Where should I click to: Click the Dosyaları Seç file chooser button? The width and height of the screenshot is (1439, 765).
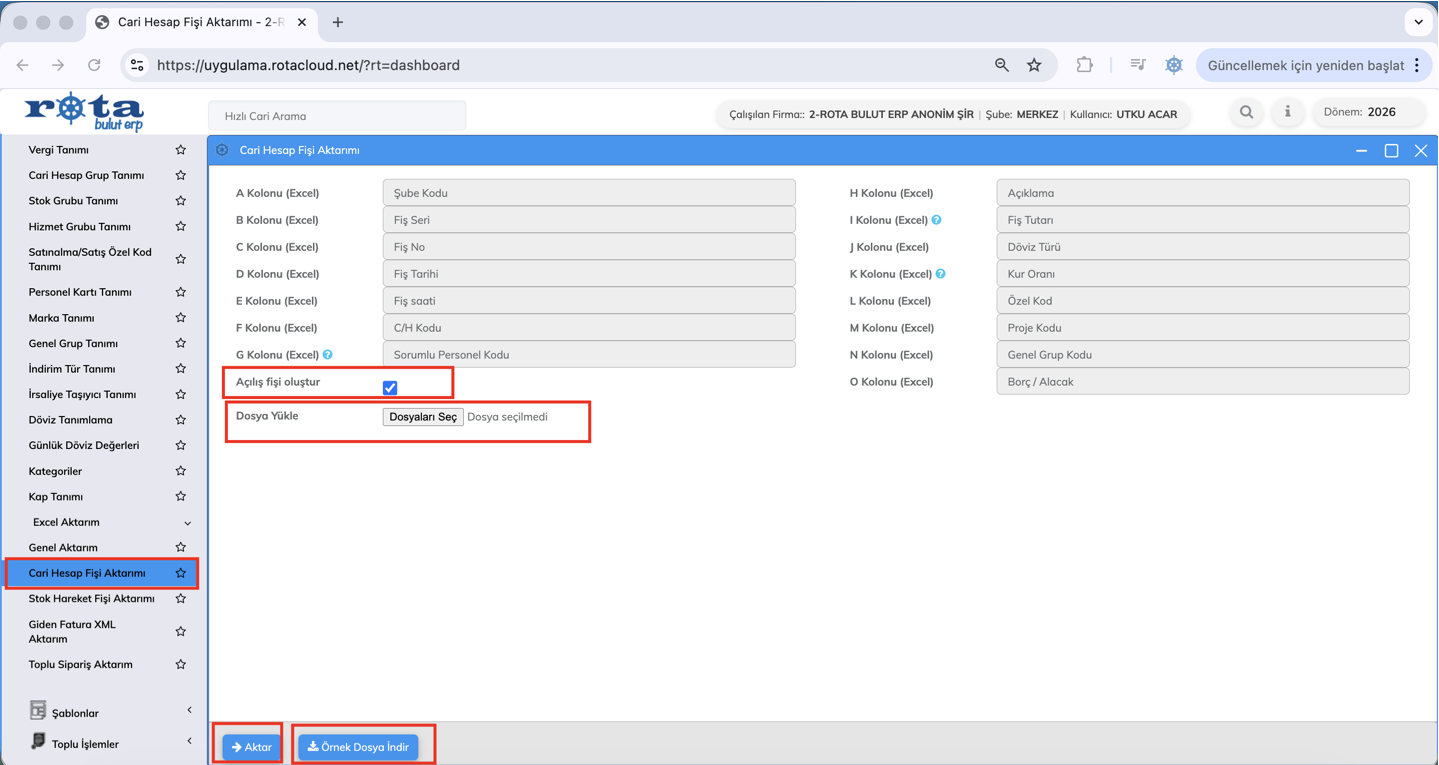coord(422,417)
